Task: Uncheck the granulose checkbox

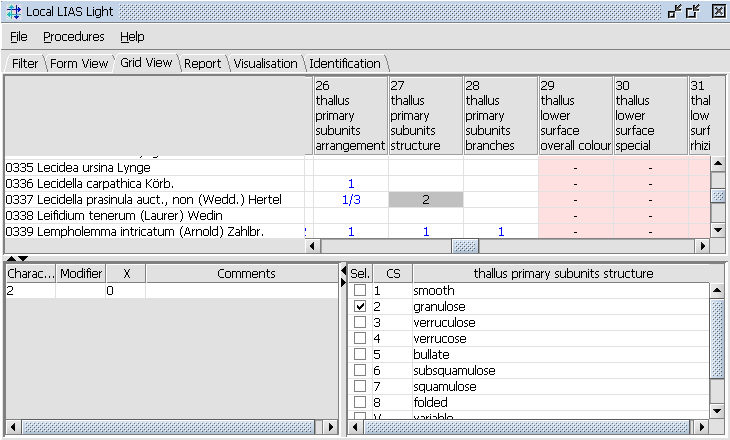Action: [360, 306]
